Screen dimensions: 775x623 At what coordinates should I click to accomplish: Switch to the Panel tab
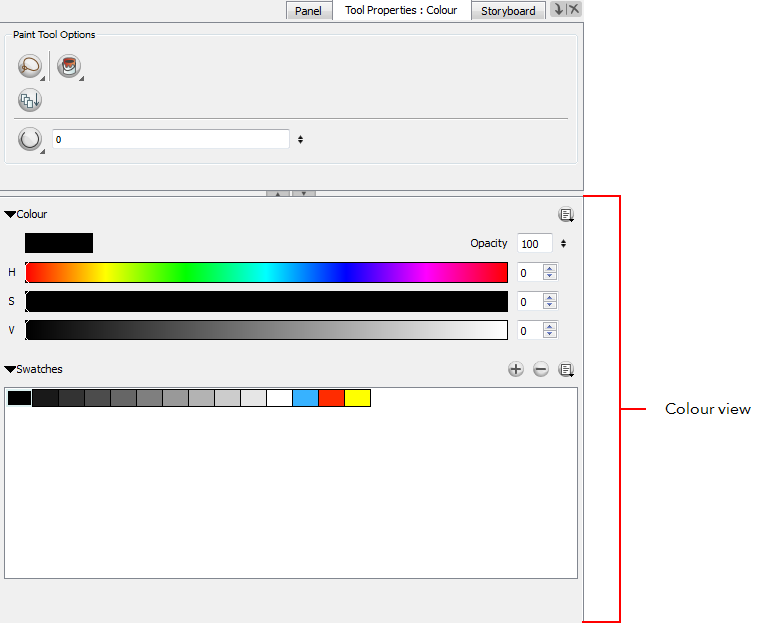[308, 11]
